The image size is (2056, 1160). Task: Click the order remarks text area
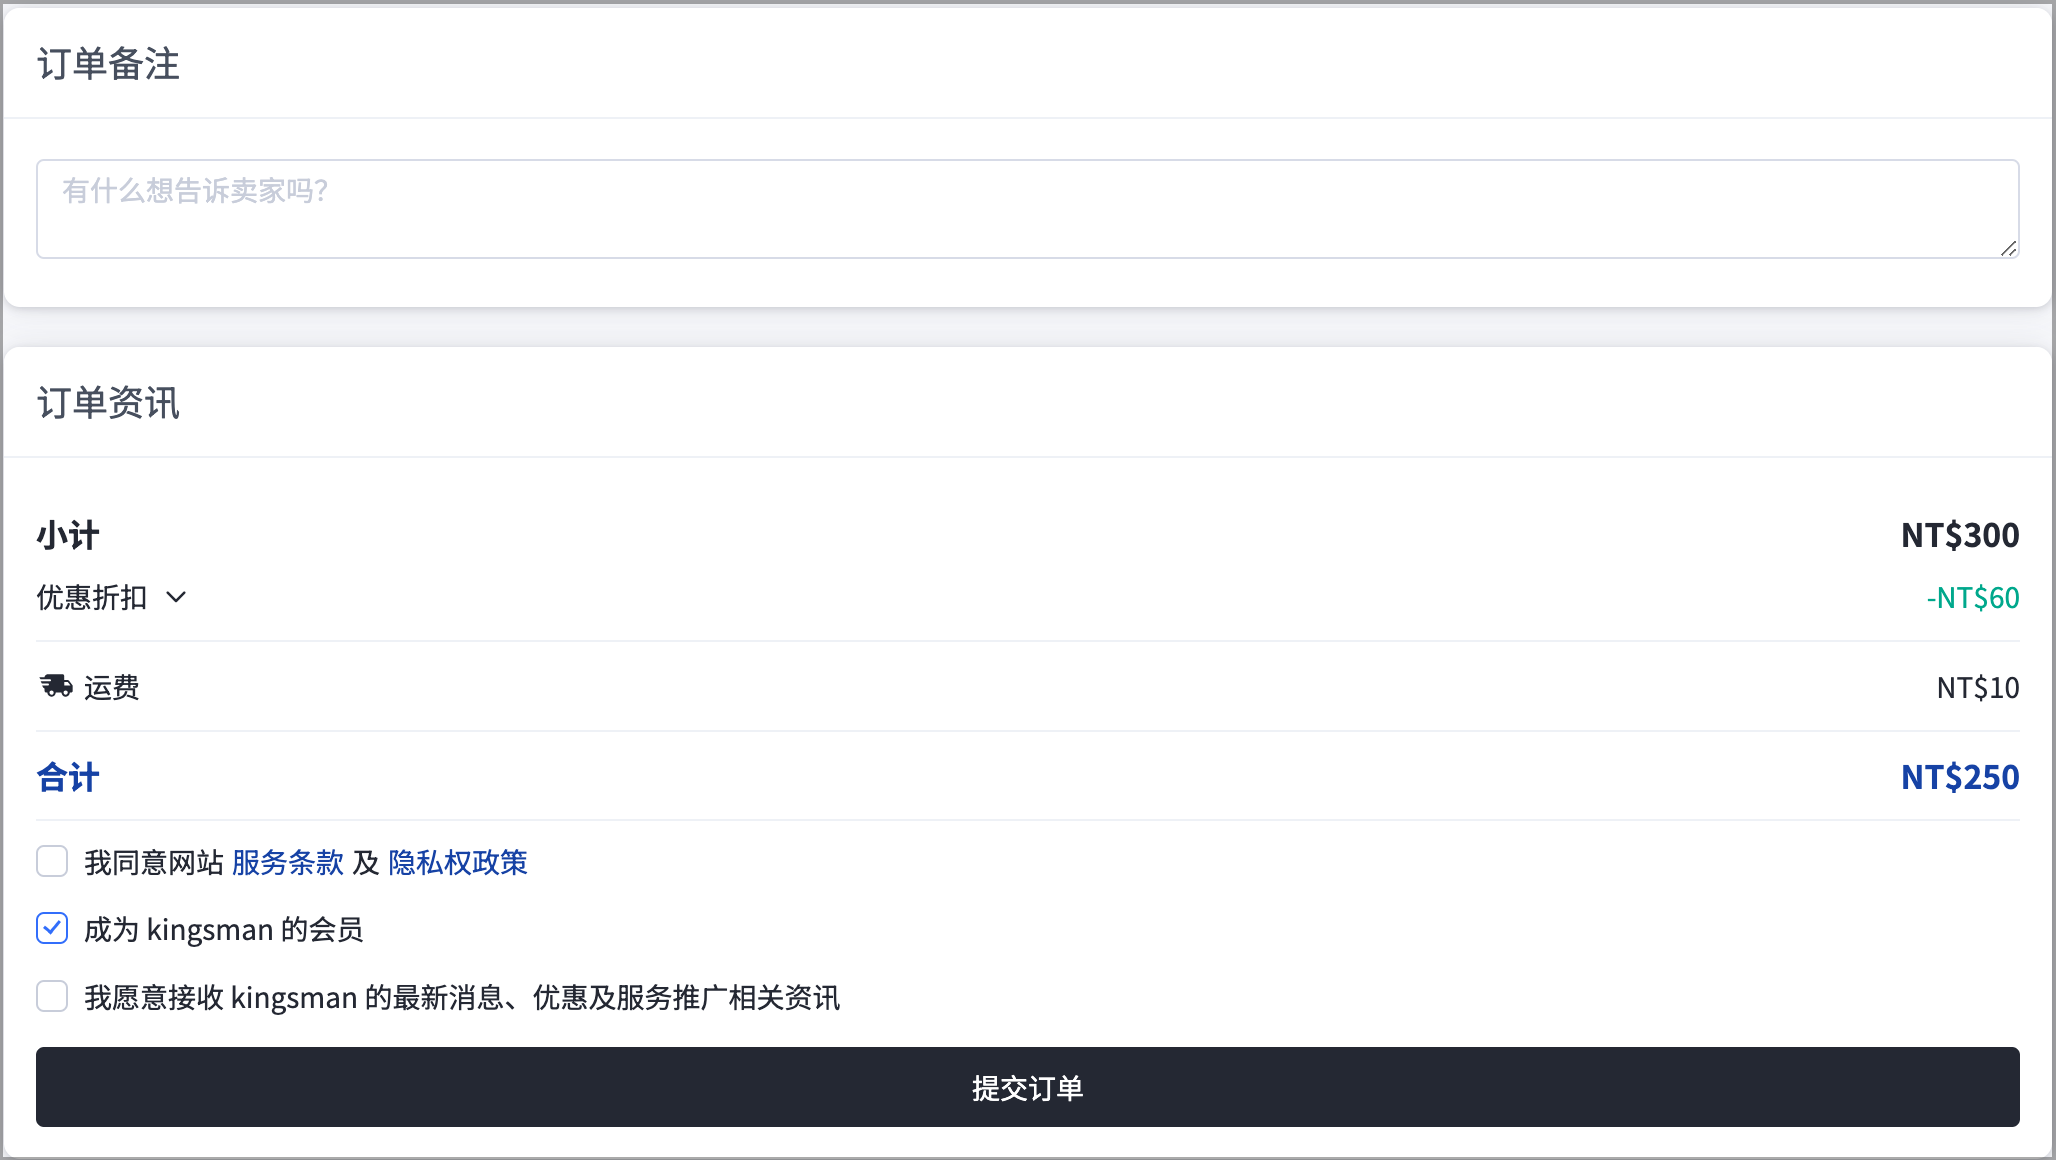(1027, 209)
